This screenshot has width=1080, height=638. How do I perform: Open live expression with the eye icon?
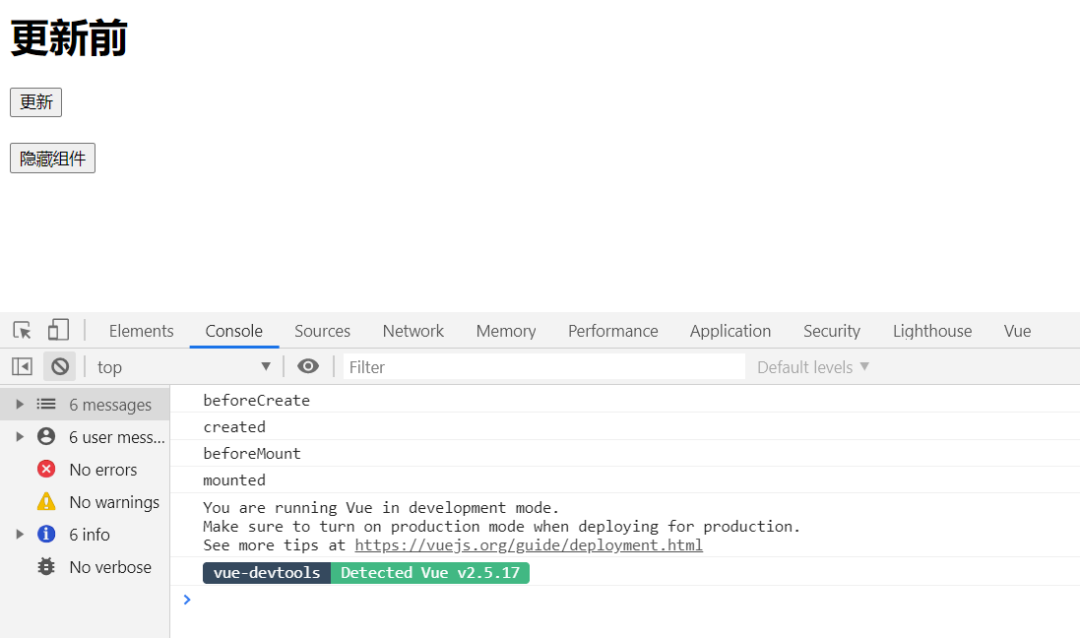308,367
